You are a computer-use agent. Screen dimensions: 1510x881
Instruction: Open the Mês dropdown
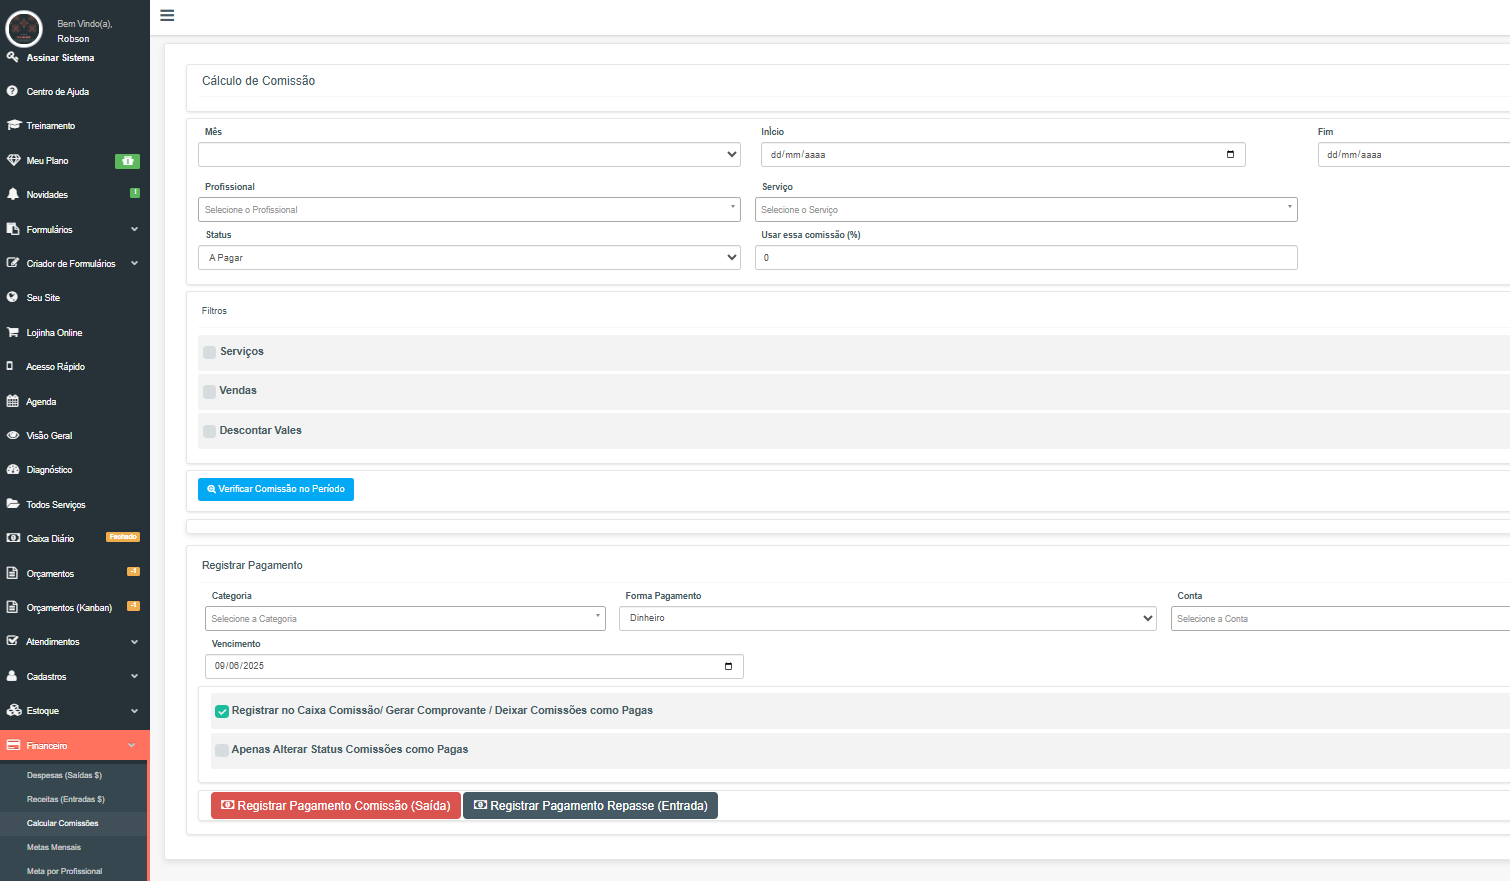[469, 154]
